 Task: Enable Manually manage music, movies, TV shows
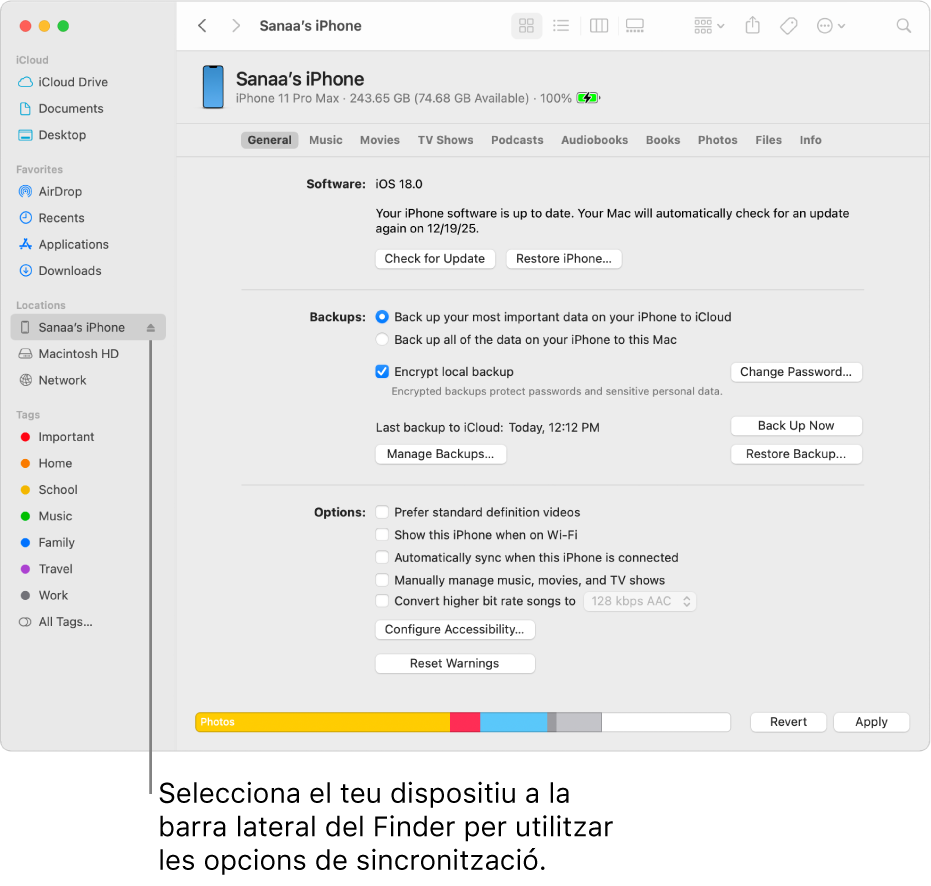point(382,580)
